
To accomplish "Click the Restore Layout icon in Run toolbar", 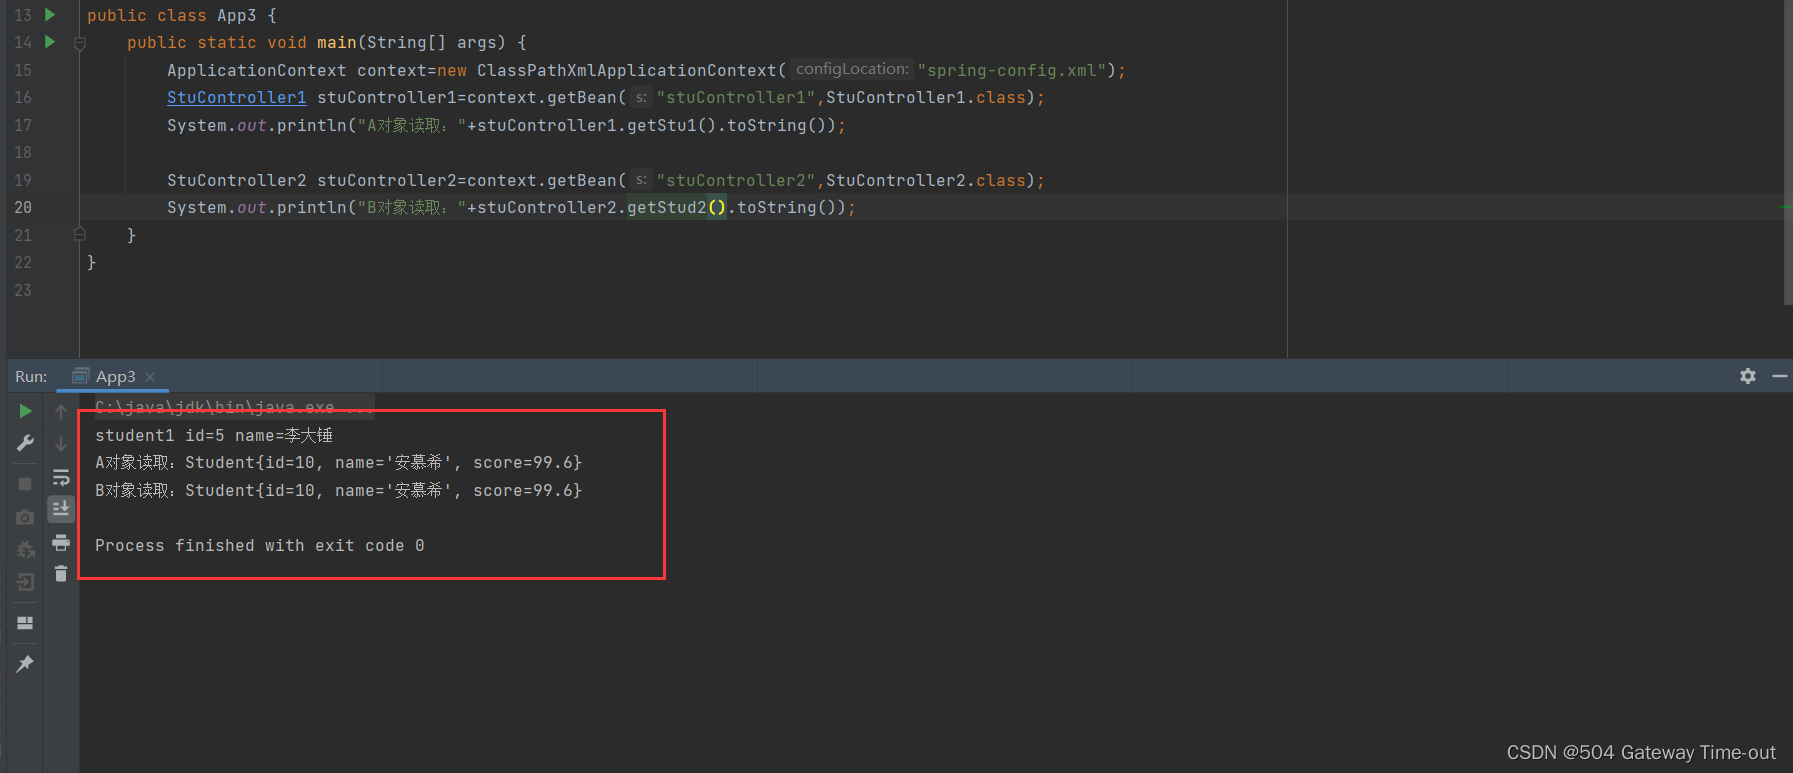I will point(25,623).
